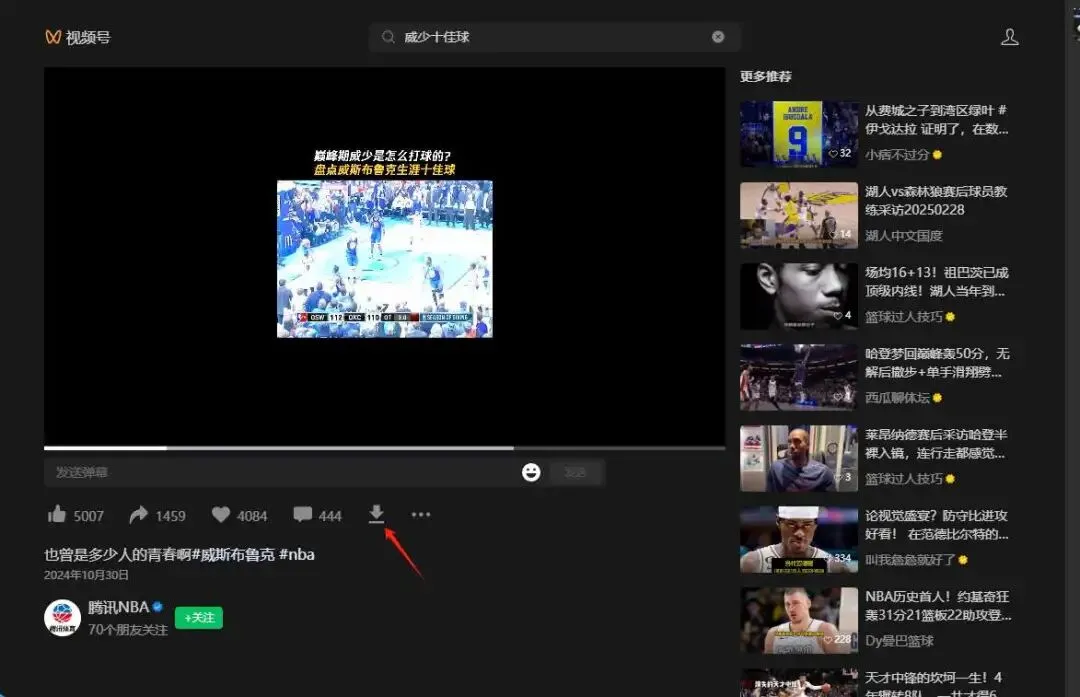1080x697 pixels.
Task: Open channel Dy曼巴篮球
Action: [899, 641]
